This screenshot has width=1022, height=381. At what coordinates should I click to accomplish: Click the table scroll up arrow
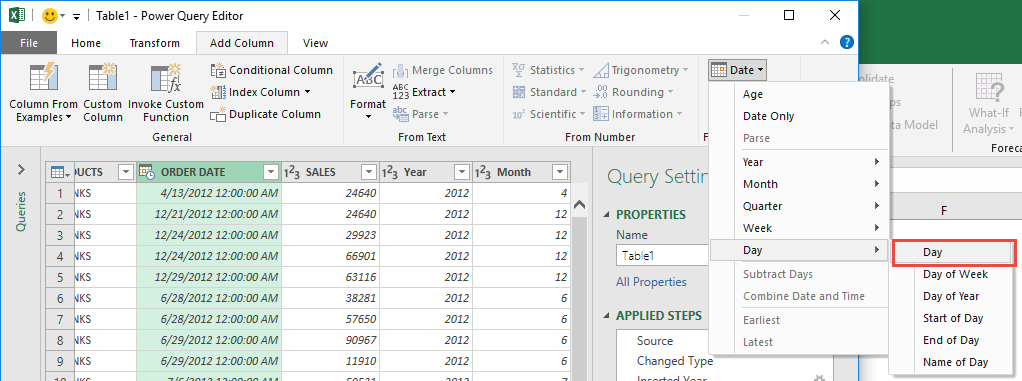pyautogui.click(x=579, y=205)
